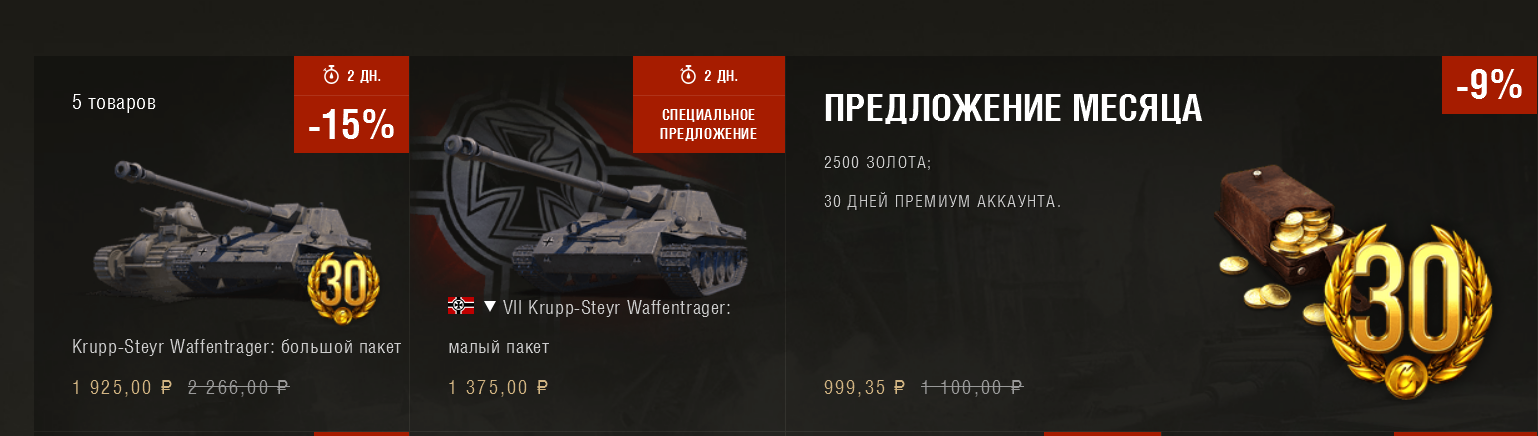Click the 999,35 ₽ discounted price
The width and height of the screenshot is (1538, 436).
point(865,387)
